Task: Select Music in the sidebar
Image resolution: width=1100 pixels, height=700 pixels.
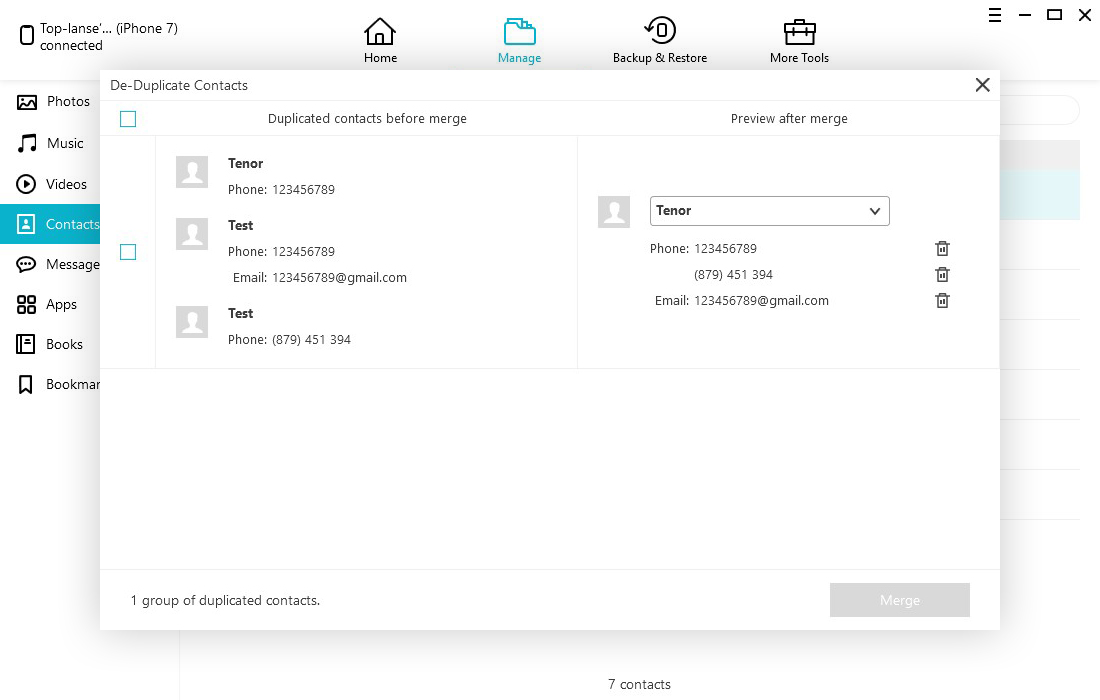Action: [51, 143]
